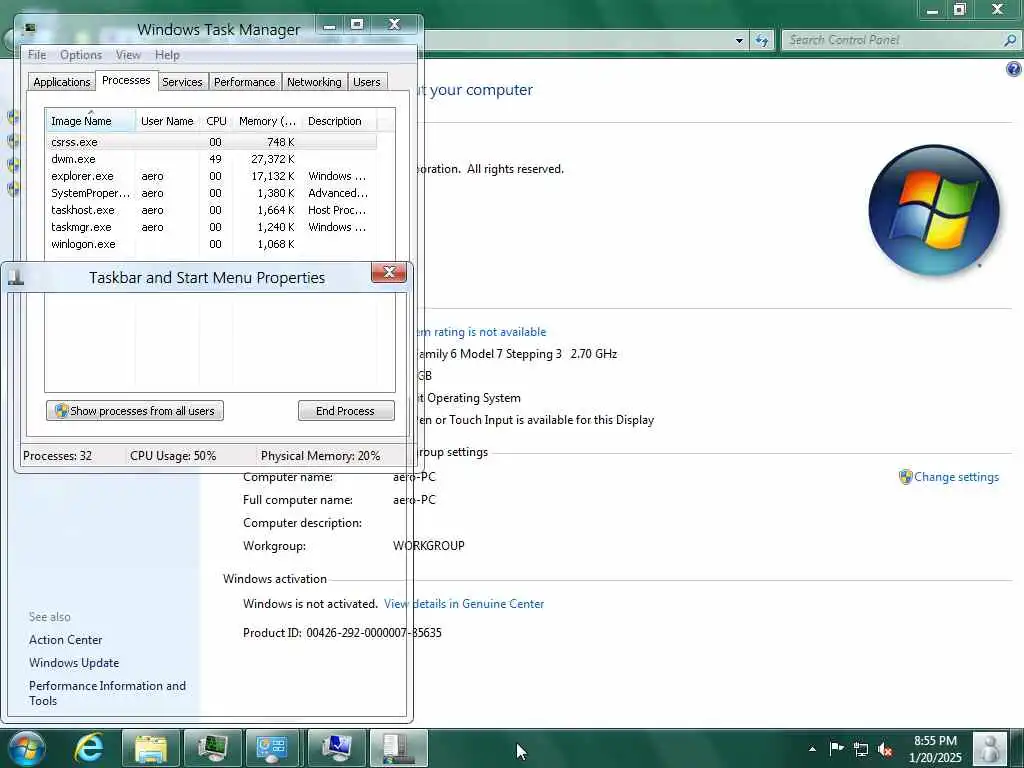Viewport: 1024px width, 768px height.
Task: Open Windows Update in See also
Action: 74,663
